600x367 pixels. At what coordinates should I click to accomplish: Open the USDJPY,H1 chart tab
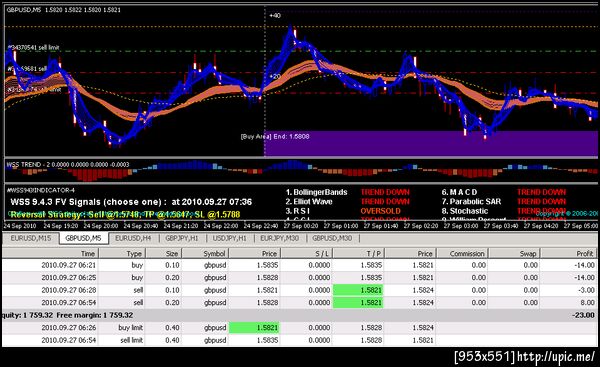230,238
